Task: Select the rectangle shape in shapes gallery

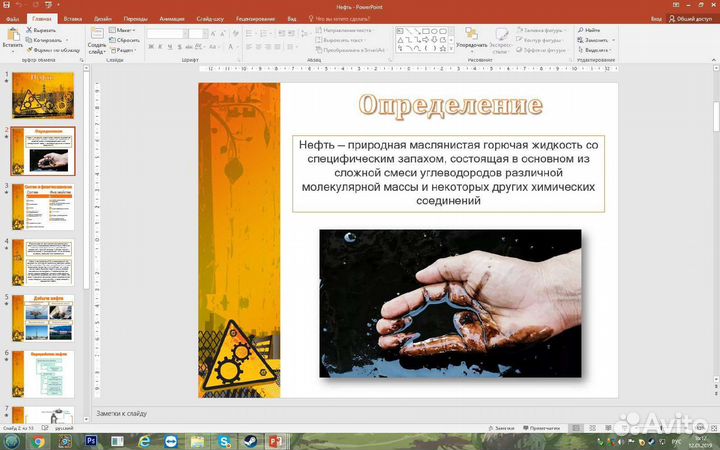Action: (426, 31)
